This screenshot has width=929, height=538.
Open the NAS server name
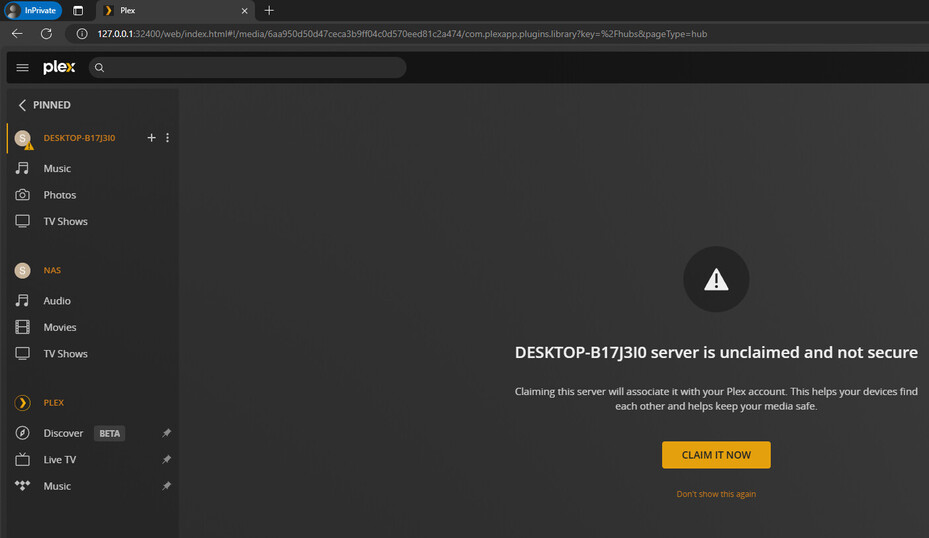pyautogui.click(x=52, y=270)
